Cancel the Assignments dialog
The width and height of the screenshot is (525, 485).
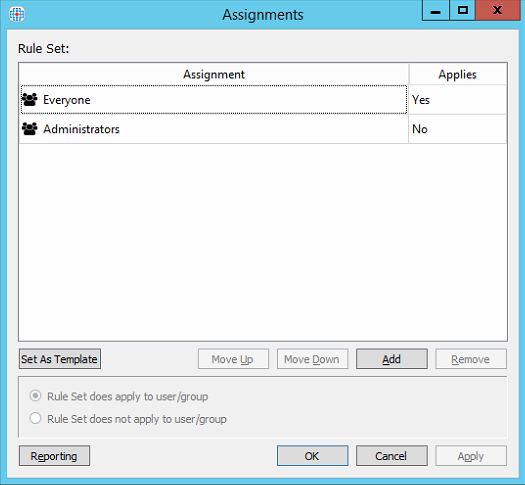coord(391,456)
